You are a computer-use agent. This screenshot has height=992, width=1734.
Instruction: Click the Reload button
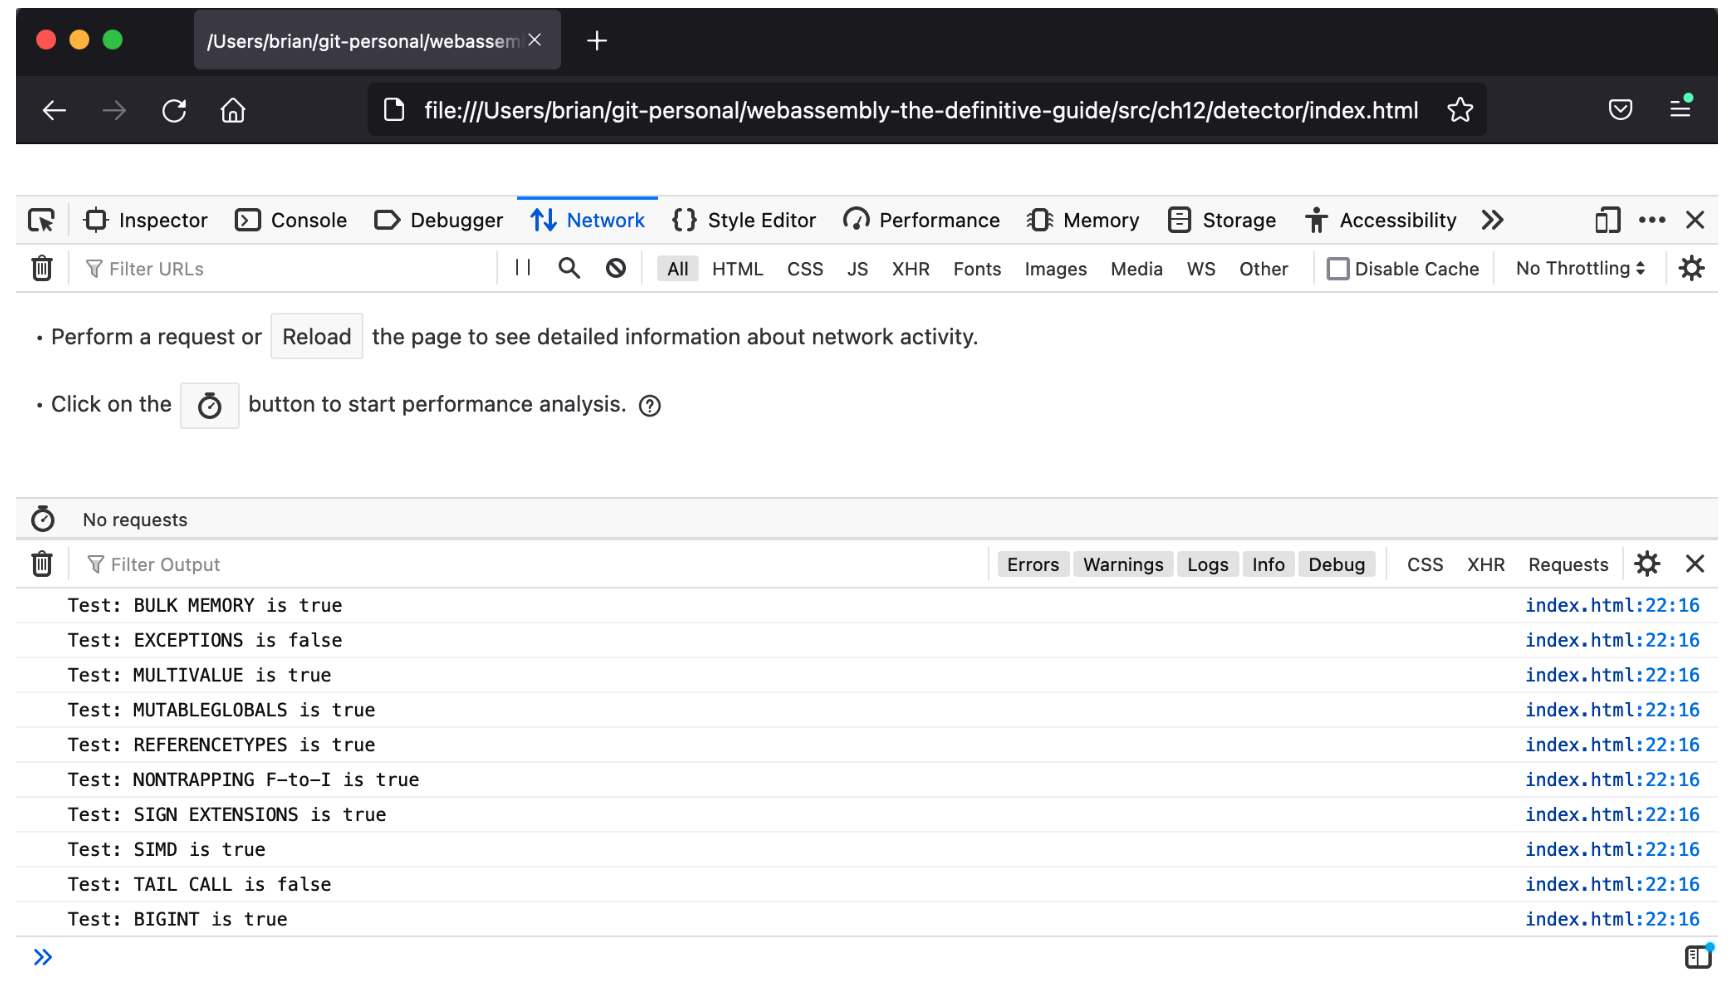(x=317, y=337)
